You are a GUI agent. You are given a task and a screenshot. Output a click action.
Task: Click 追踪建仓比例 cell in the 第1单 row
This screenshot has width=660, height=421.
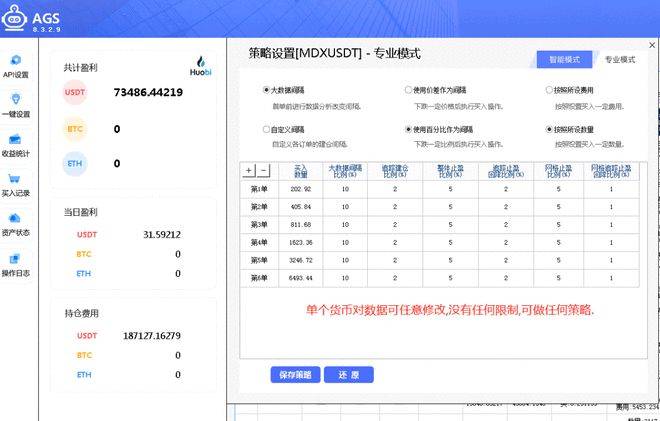tap(395, 189)
